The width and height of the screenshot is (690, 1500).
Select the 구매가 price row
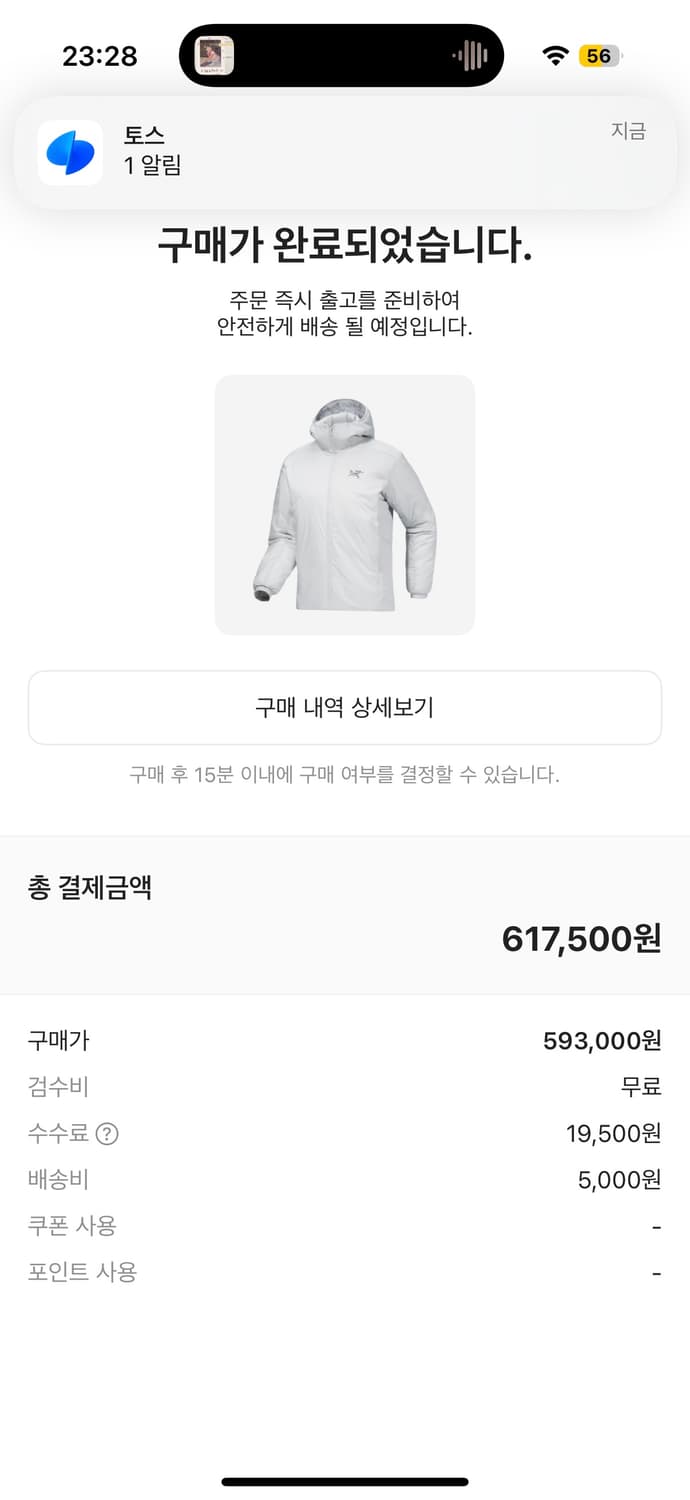345,1040
